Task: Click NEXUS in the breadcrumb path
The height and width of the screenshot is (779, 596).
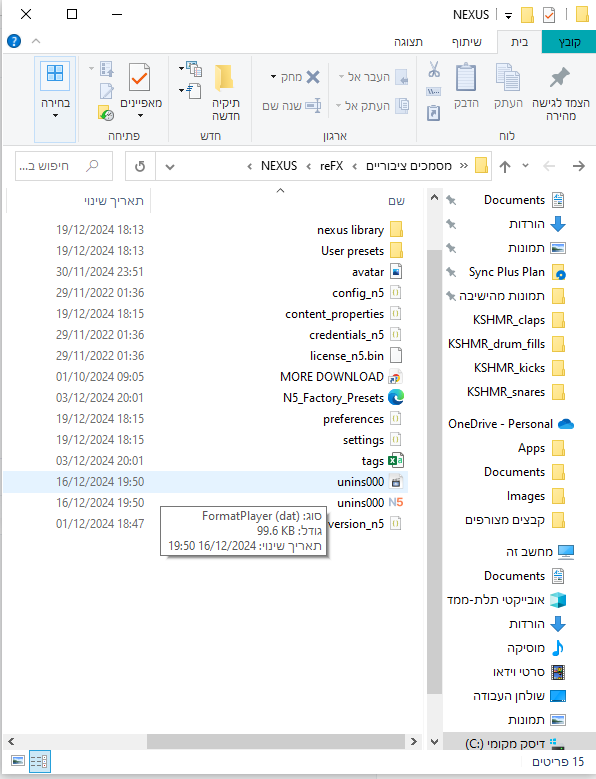Action: [279, 166]
